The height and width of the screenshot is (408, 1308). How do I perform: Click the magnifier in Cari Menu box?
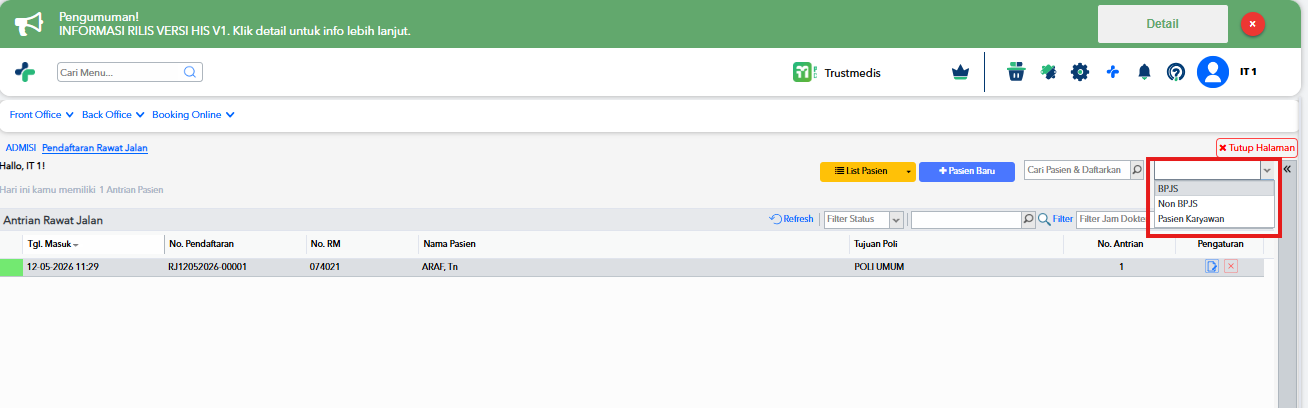190,72
